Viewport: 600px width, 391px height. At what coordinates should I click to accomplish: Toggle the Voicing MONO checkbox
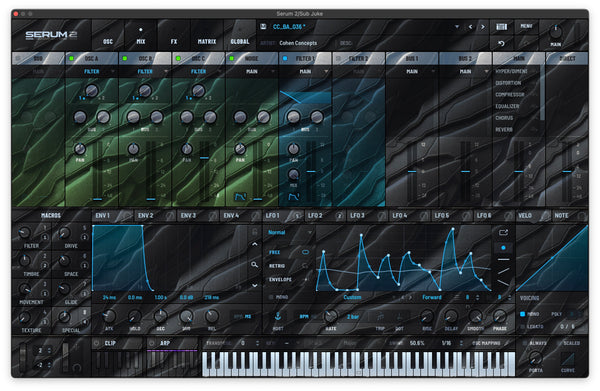coord(523,314)
